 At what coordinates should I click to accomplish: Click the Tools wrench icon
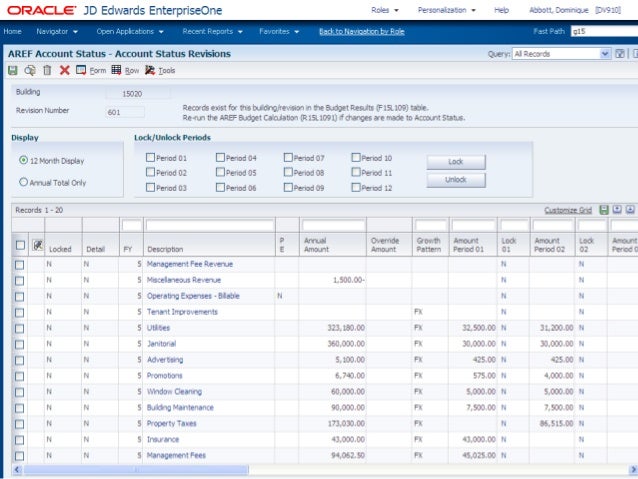(150, 70)
